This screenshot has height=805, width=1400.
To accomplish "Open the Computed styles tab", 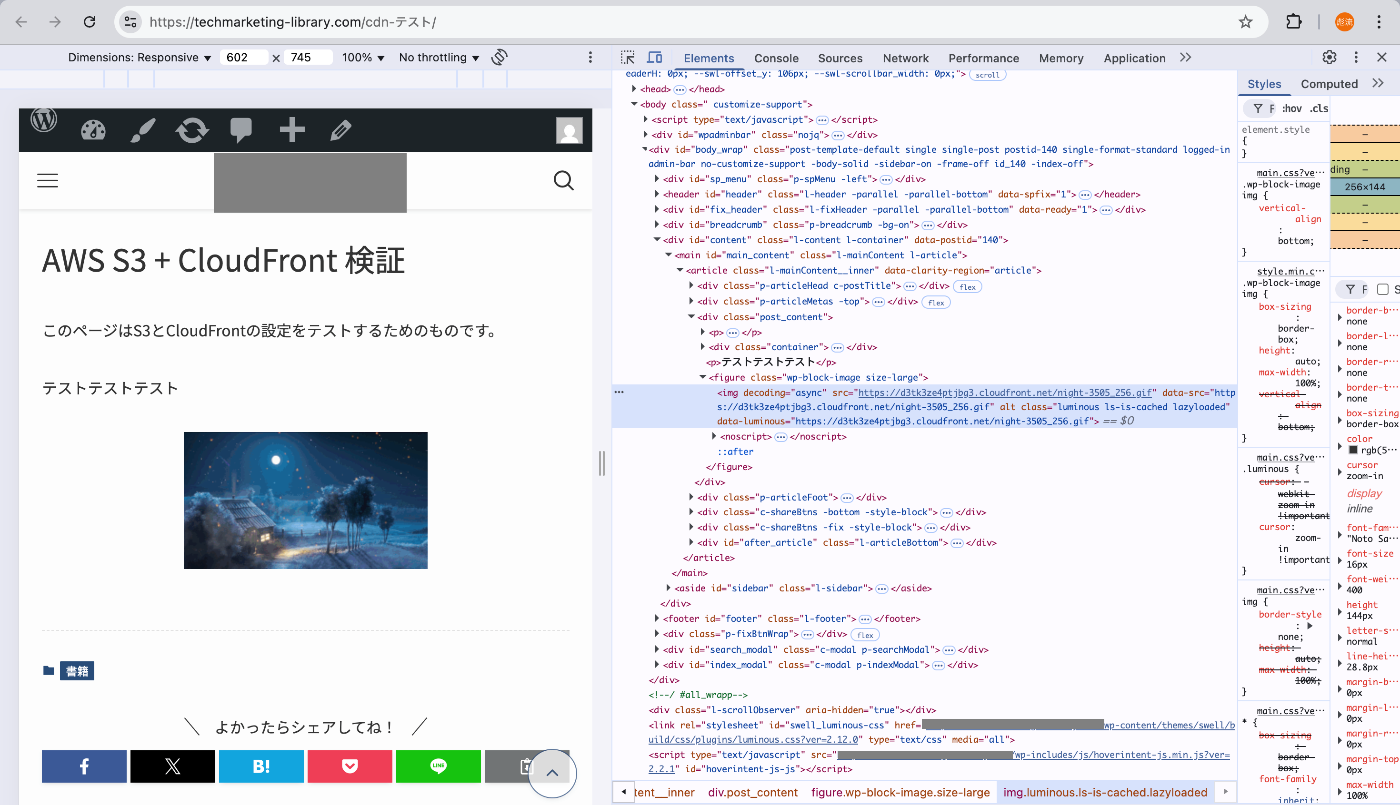I will tap(1329, 84).
